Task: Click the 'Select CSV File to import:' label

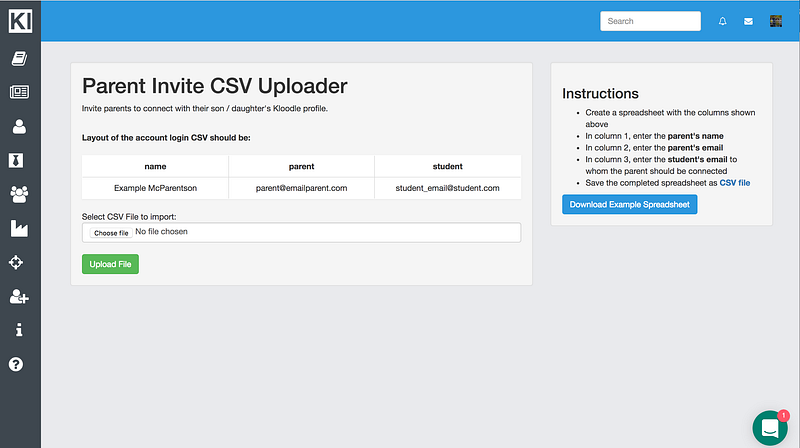Action: point(129,217)
